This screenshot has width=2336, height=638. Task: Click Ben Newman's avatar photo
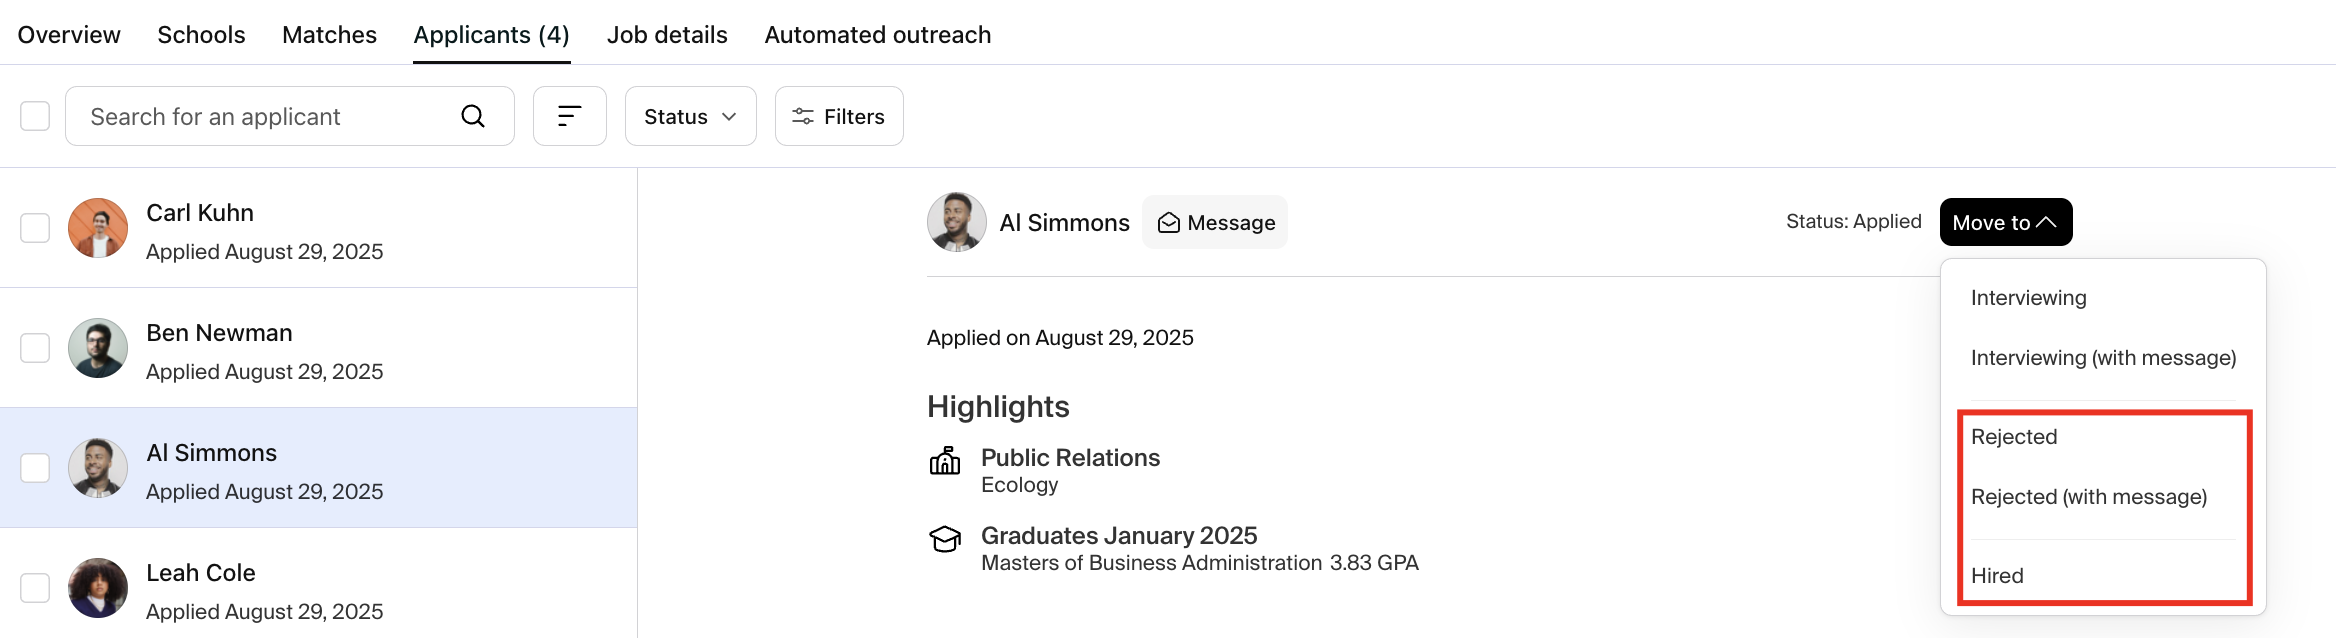(98, 348)
